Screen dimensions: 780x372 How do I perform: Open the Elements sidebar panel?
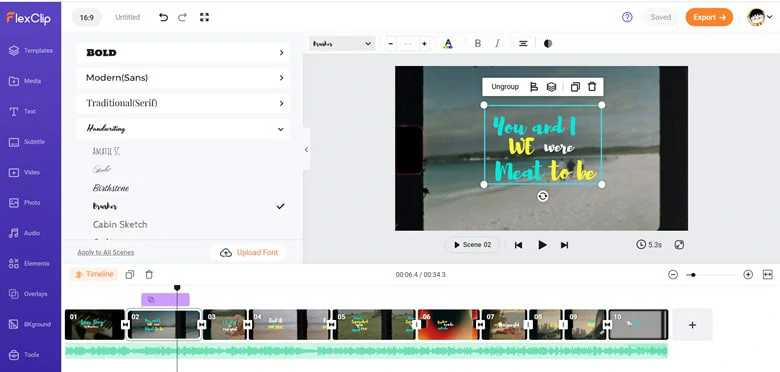30,264
